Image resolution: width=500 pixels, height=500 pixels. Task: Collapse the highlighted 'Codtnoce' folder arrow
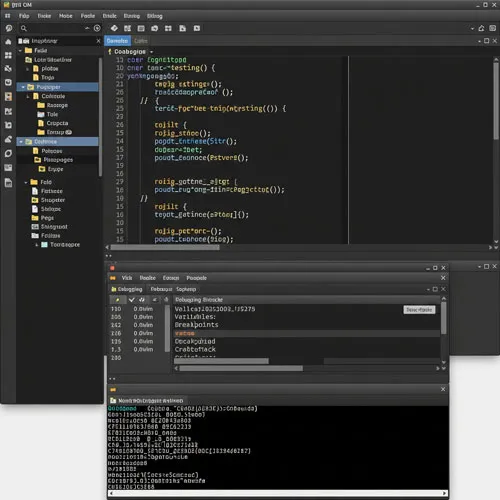pos(21,142)
